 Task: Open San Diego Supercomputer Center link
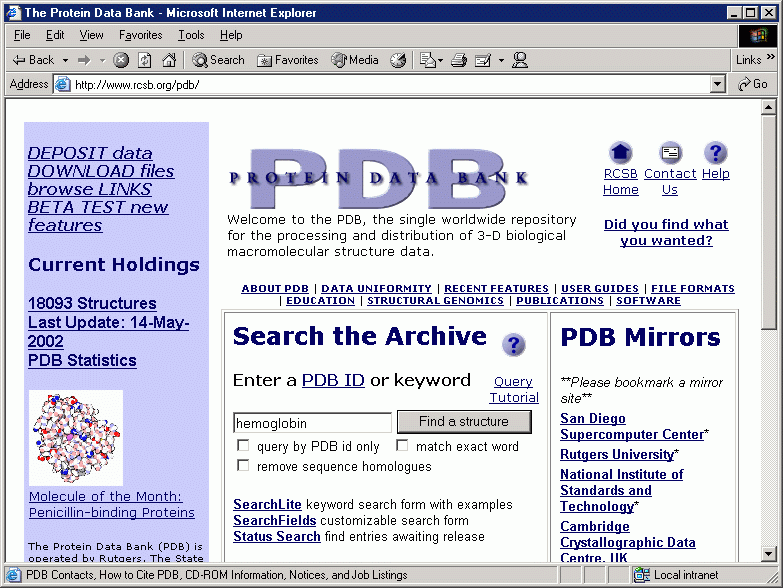[x=632, y=426]
